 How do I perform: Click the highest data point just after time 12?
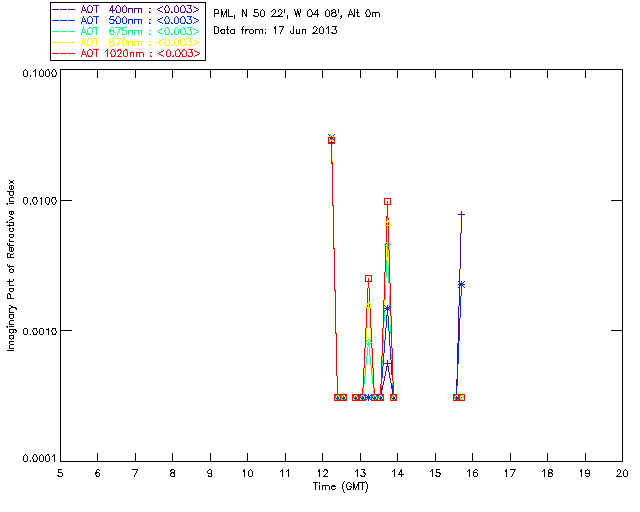coord(331,139)
